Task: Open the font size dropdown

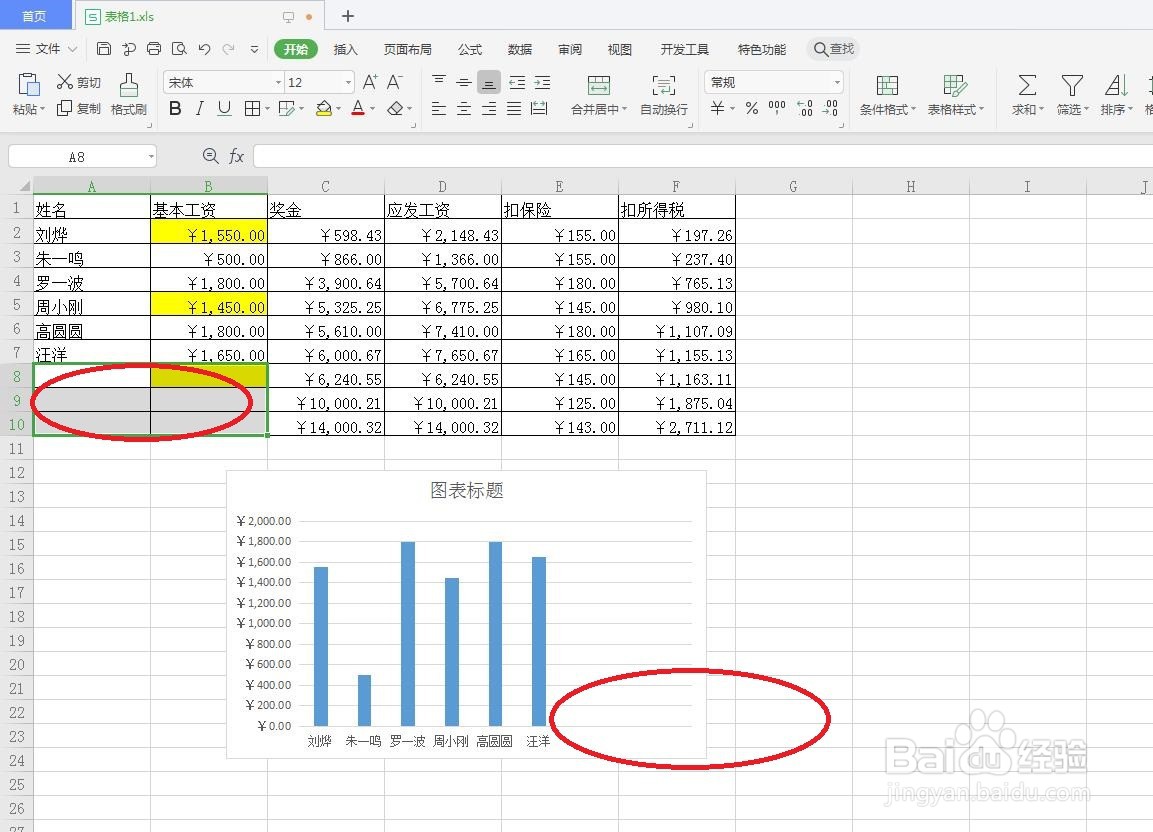Action: tap(349, 82)
